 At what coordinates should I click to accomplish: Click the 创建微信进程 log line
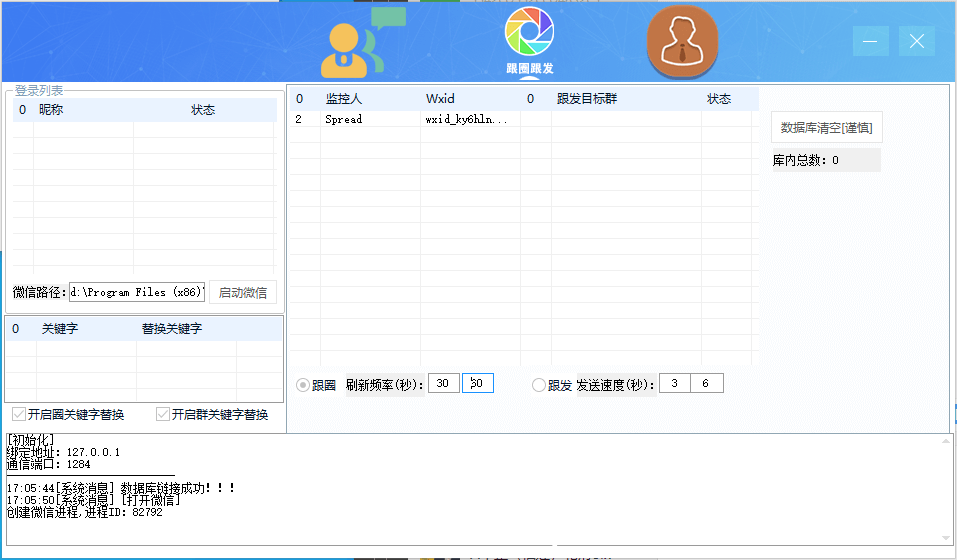(84, 512)
